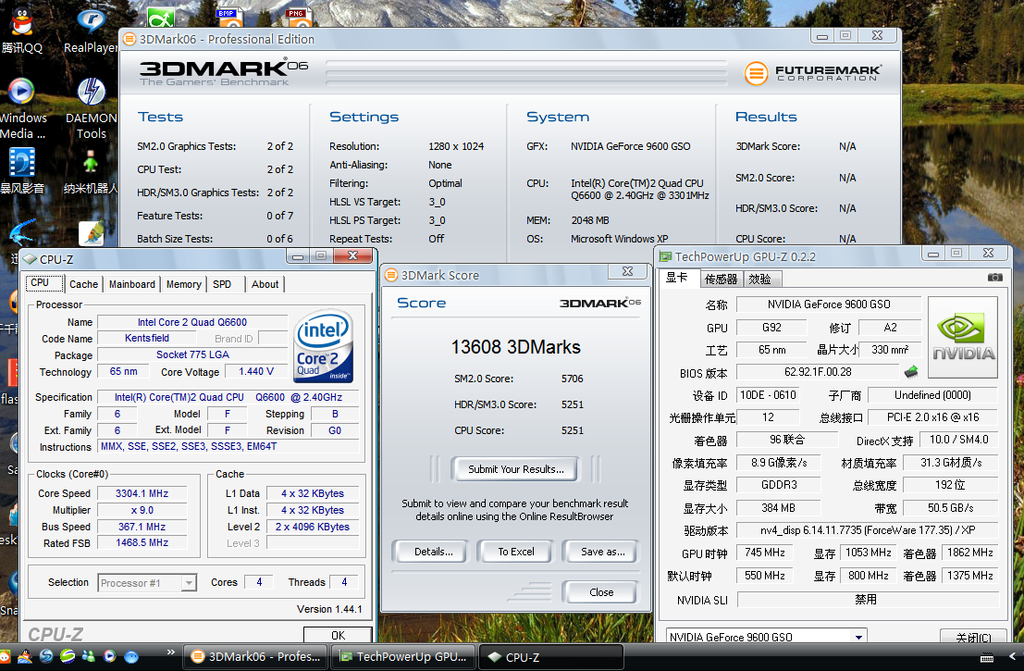Click the 3DMark06 logo in main window

(223, 72)
